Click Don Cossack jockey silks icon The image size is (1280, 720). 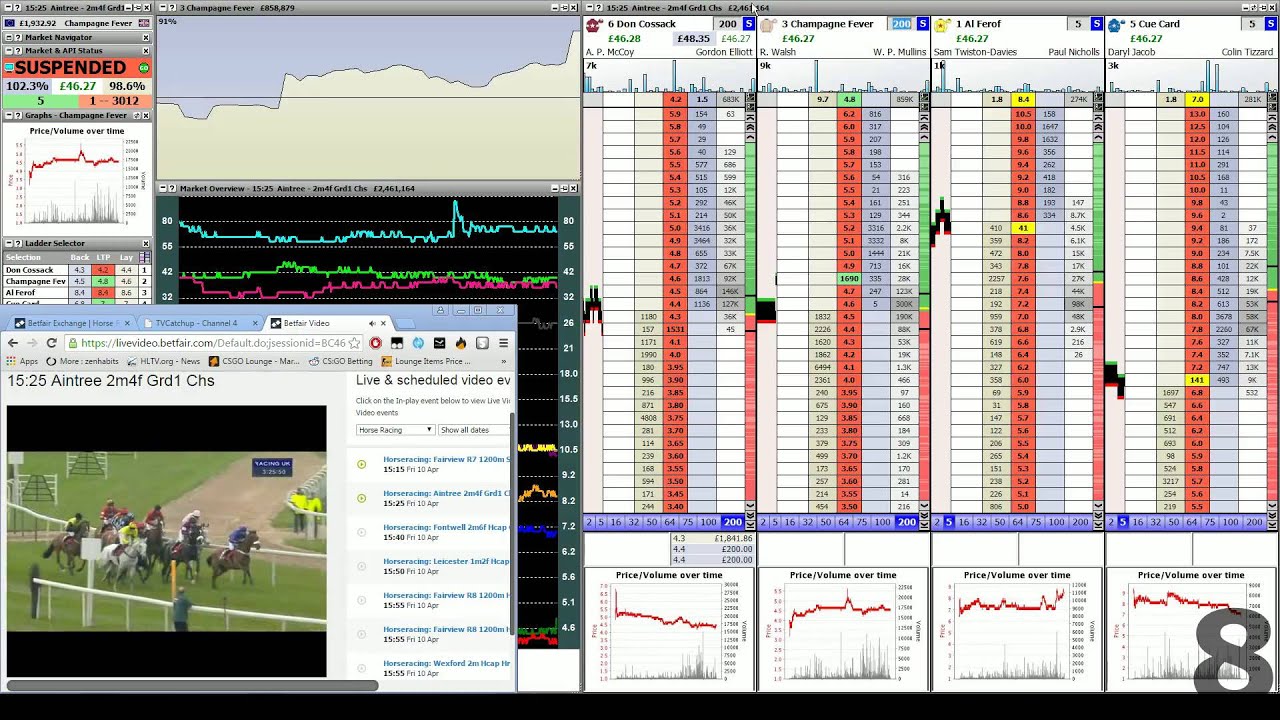(593, 24)
